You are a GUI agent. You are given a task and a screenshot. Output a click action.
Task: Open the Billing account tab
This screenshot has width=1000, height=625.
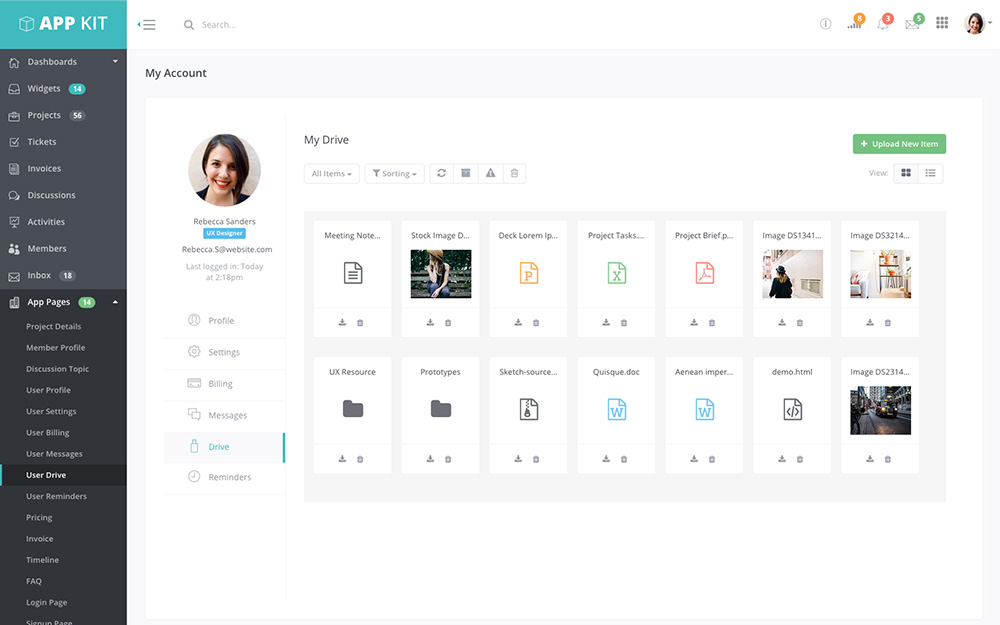tap(221, 384)
